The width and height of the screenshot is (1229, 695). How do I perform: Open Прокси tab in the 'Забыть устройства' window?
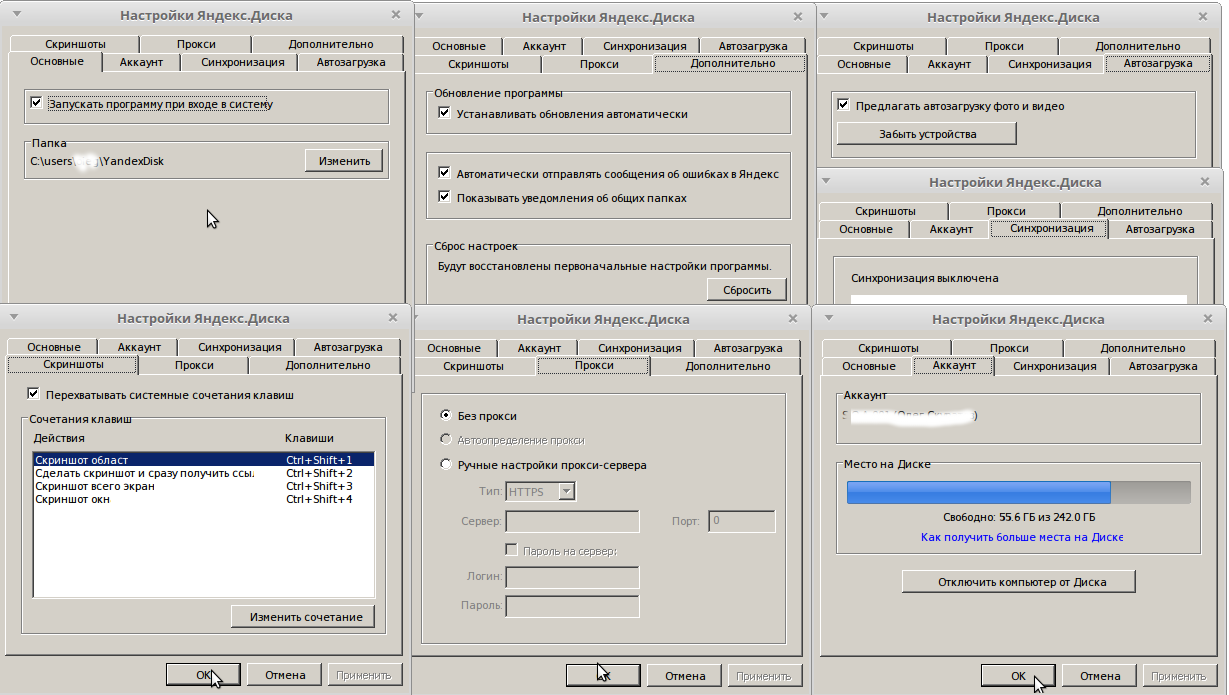(1004, 46)
